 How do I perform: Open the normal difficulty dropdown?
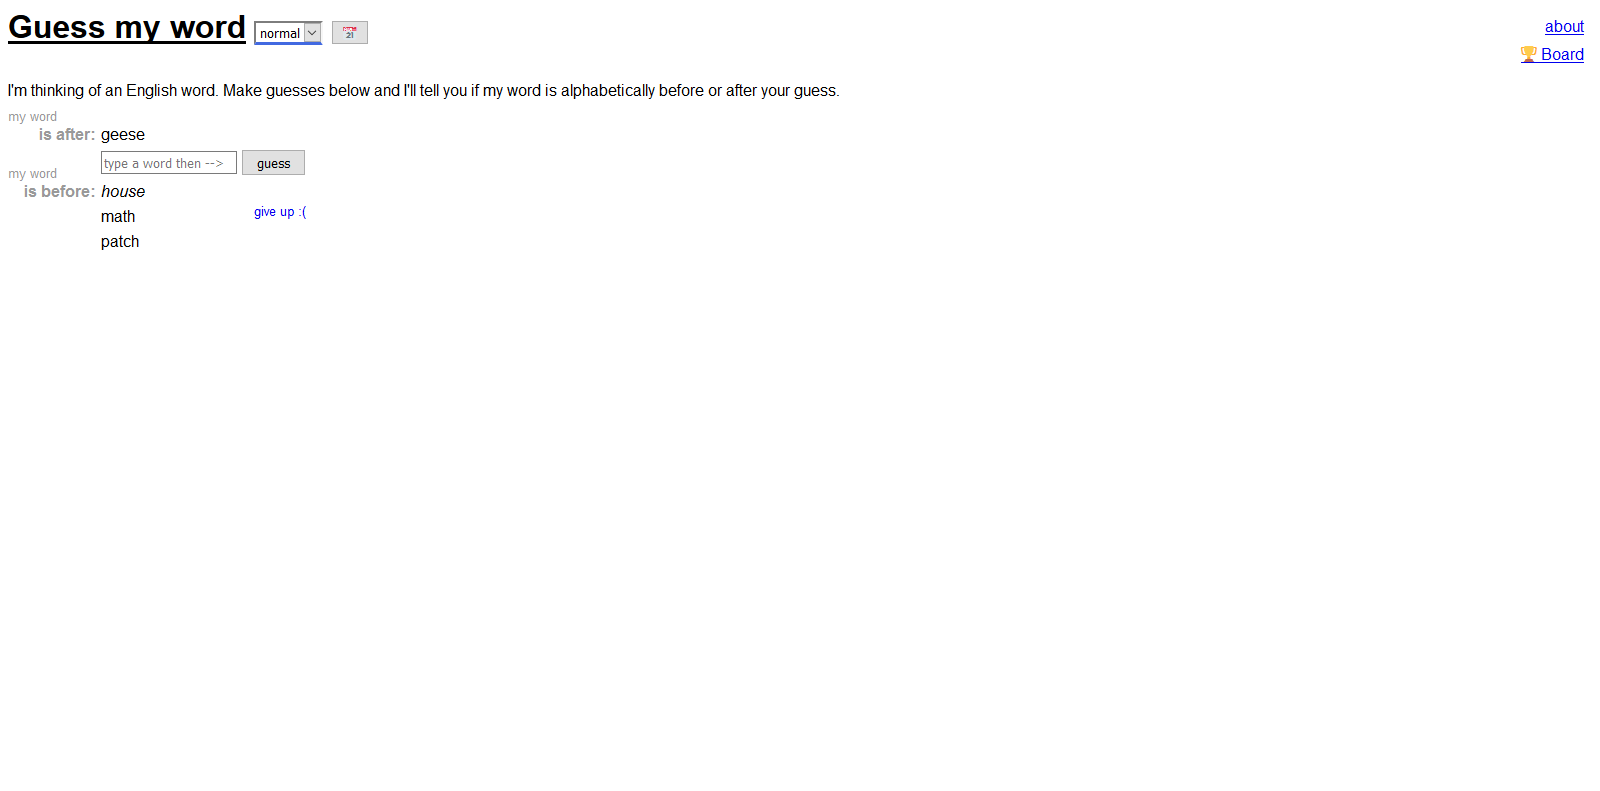(x=288, y=33)
